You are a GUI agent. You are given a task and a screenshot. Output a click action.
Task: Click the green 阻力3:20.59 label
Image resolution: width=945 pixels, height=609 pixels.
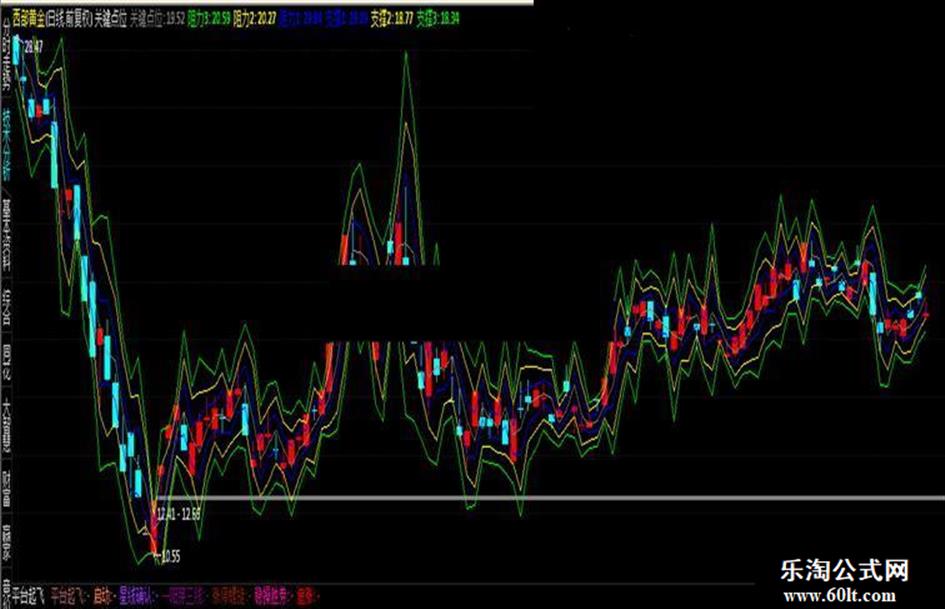coord(208,17)
